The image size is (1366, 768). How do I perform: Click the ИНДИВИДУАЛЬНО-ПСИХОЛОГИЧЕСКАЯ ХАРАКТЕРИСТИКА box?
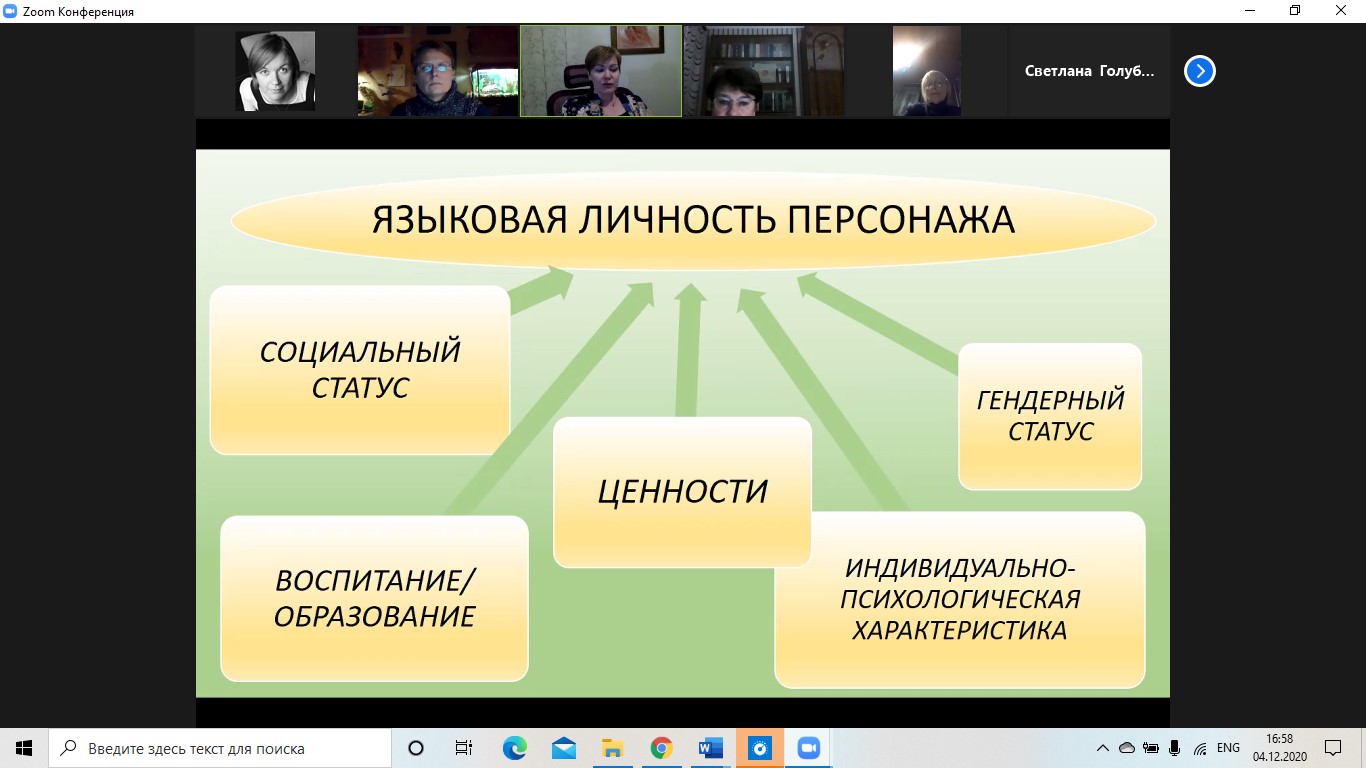[x=960, y=599]
